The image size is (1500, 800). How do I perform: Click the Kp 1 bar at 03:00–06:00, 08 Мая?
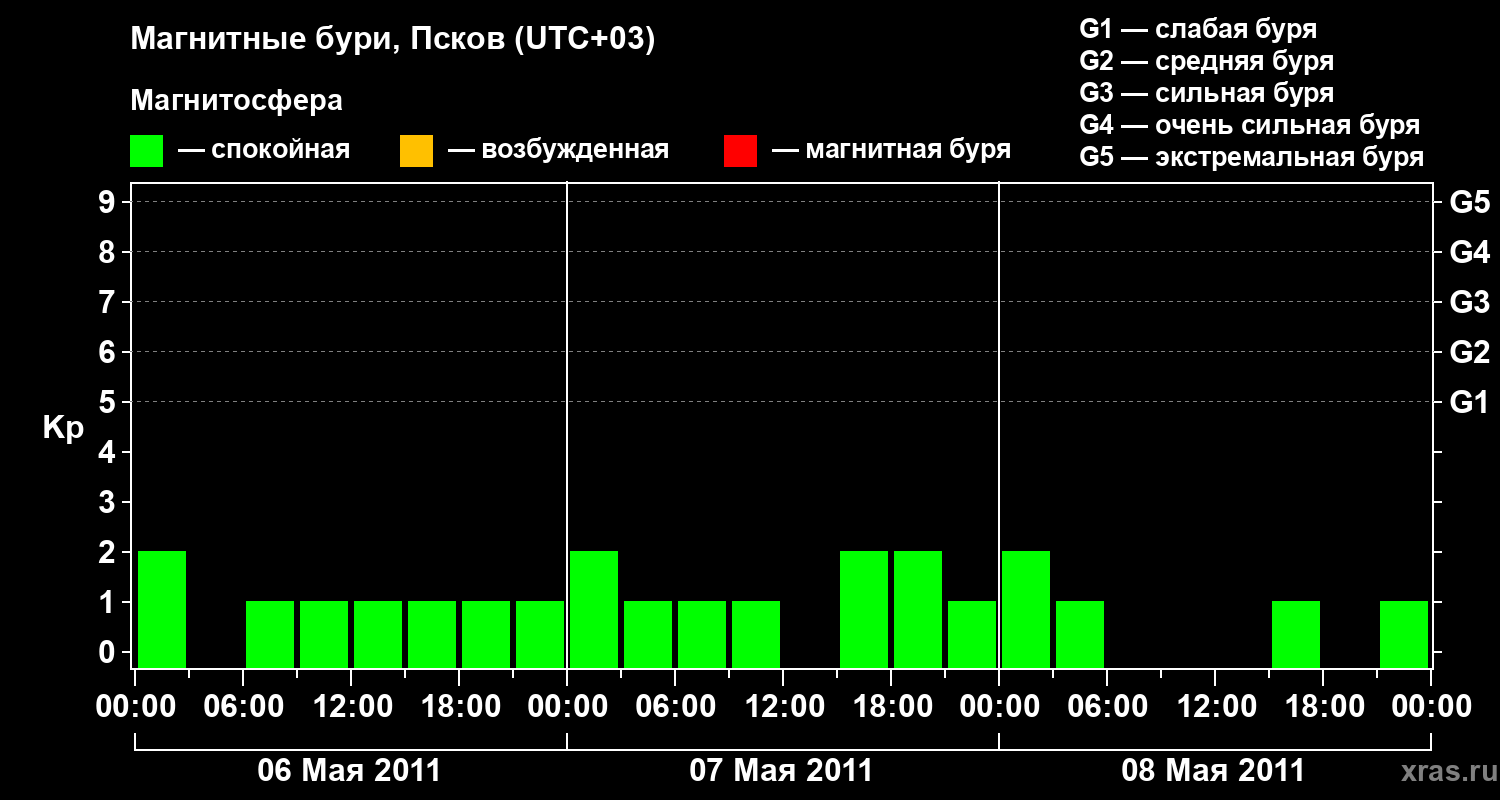click(x=1080, y=634)
